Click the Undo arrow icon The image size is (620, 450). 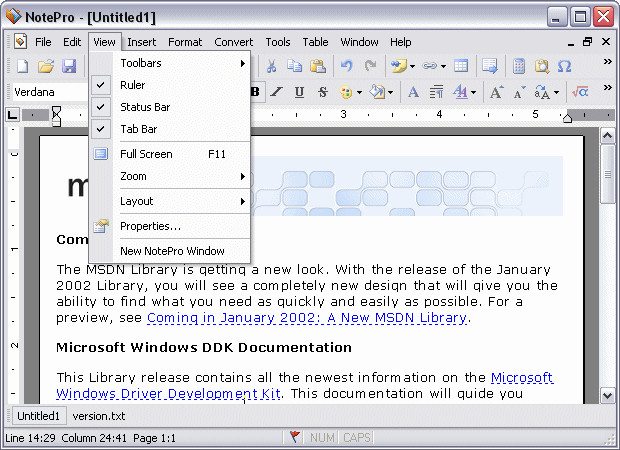347,66
